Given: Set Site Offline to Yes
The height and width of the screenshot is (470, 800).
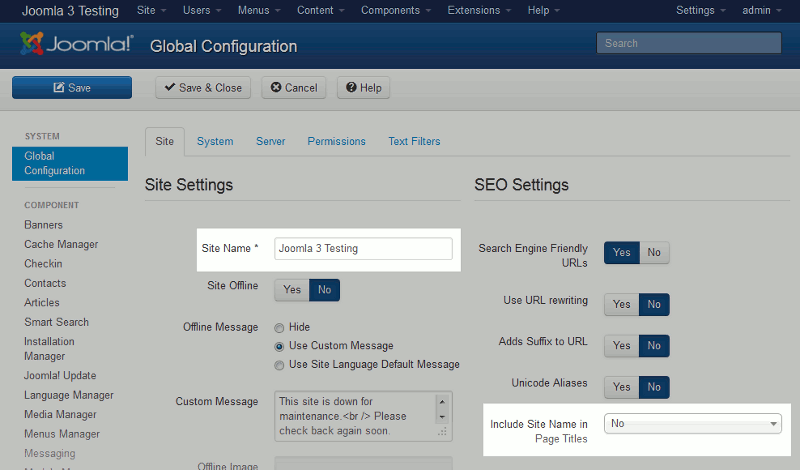Looking at the screenshot, I should 292,290.
